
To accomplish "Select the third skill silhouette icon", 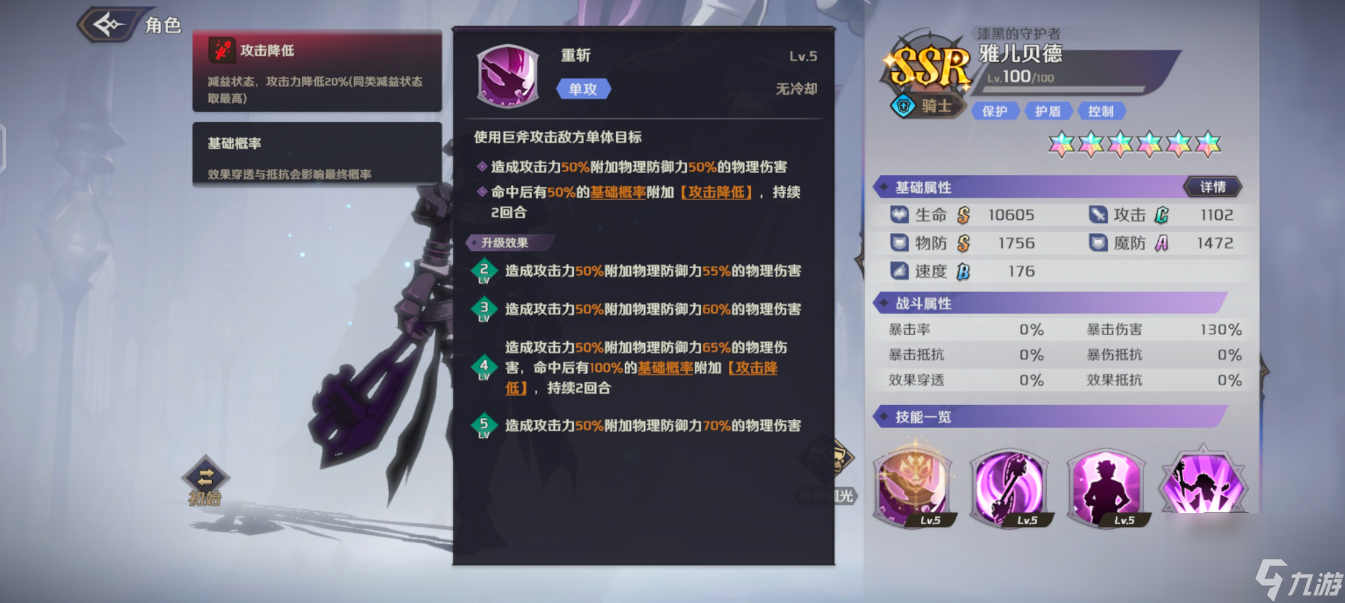I will [1104, 485].
